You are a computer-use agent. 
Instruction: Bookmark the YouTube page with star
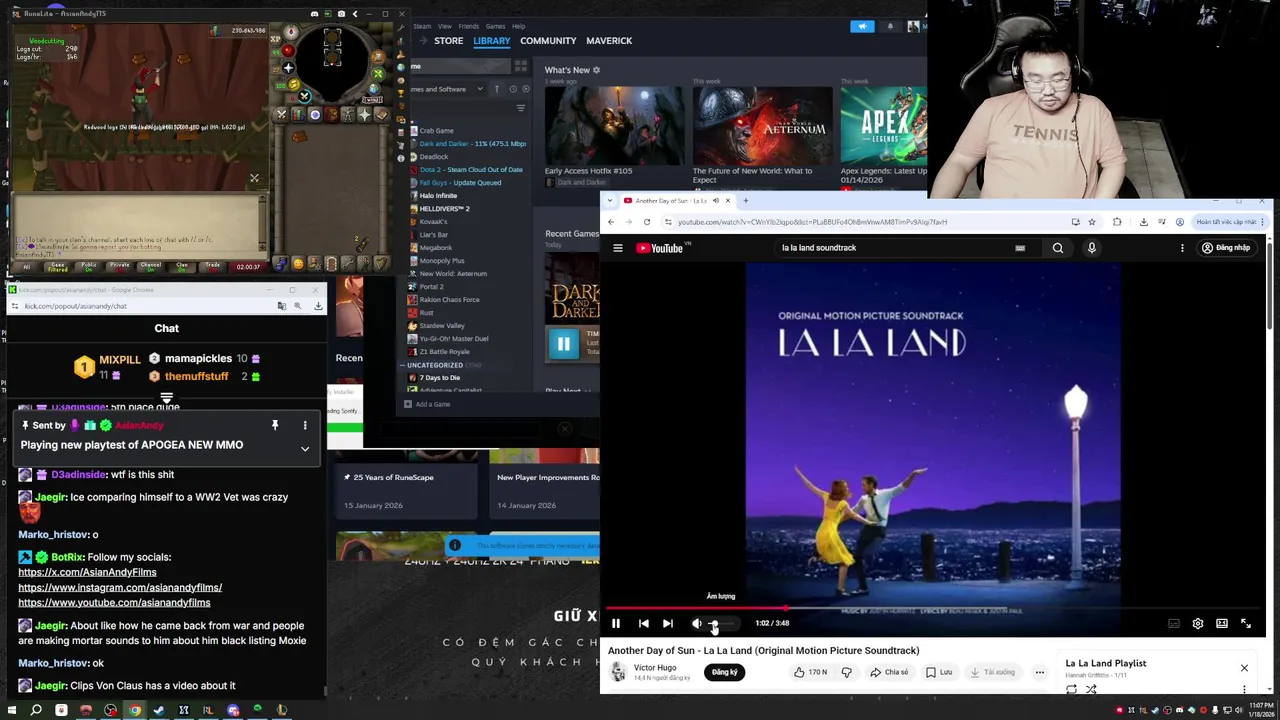tap(1092, 222)
